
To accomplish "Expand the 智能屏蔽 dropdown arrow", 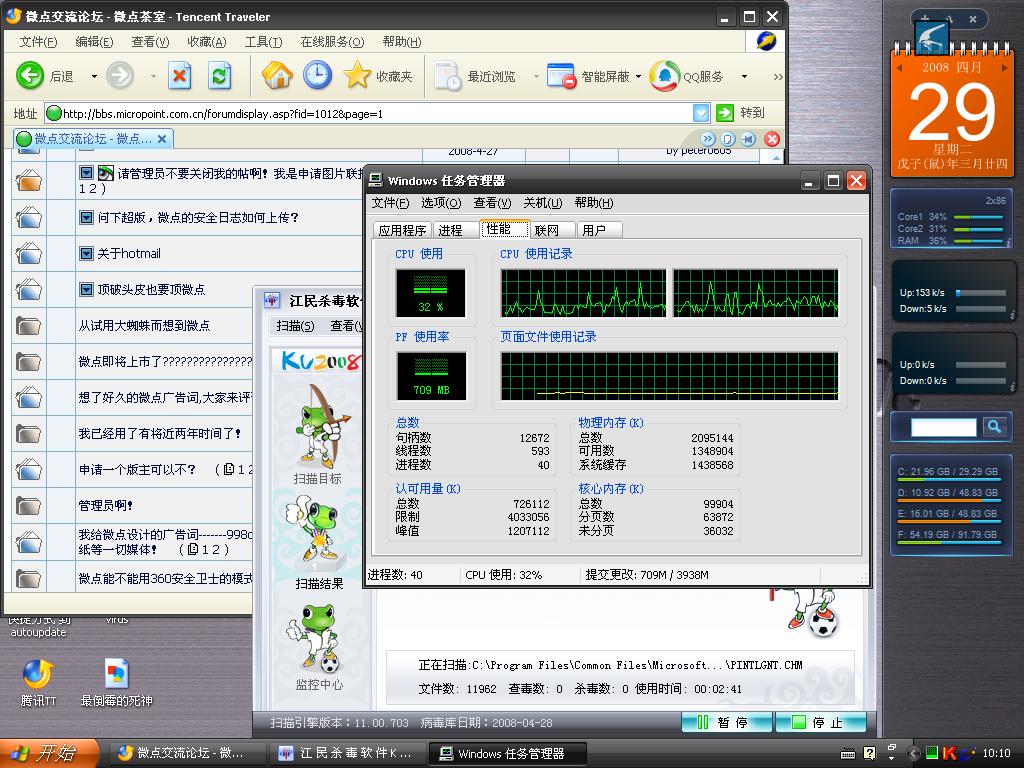I will pos(638,76).
